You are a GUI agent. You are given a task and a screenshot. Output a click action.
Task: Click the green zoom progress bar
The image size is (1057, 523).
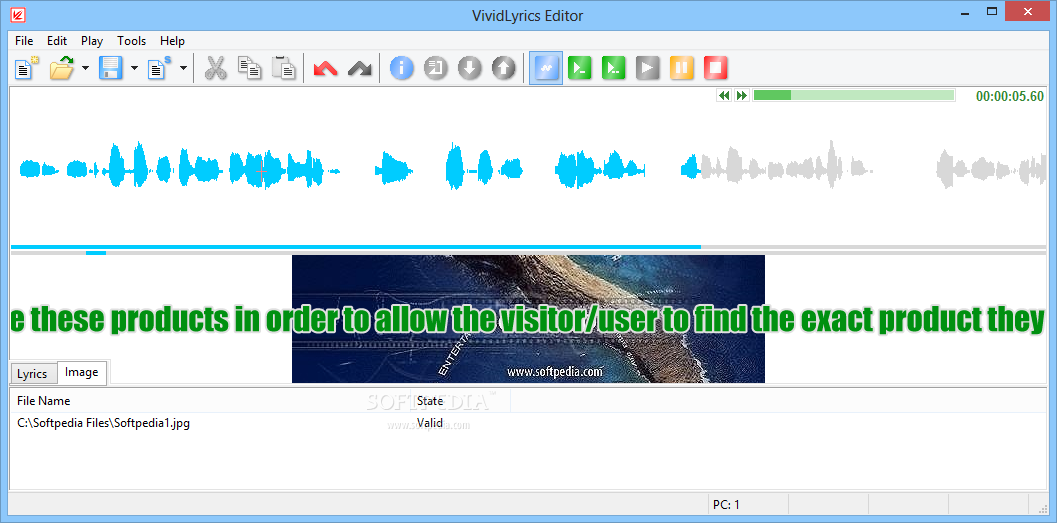click(x=853, y=96)
